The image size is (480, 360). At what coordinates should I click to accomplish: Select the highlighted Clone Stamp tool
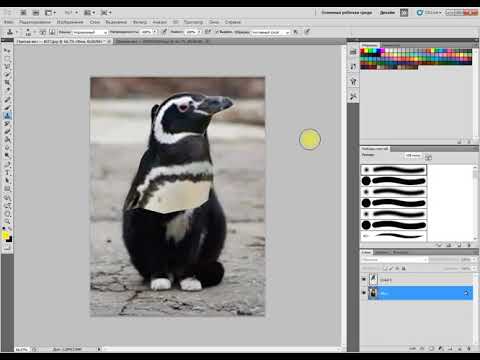7,115
